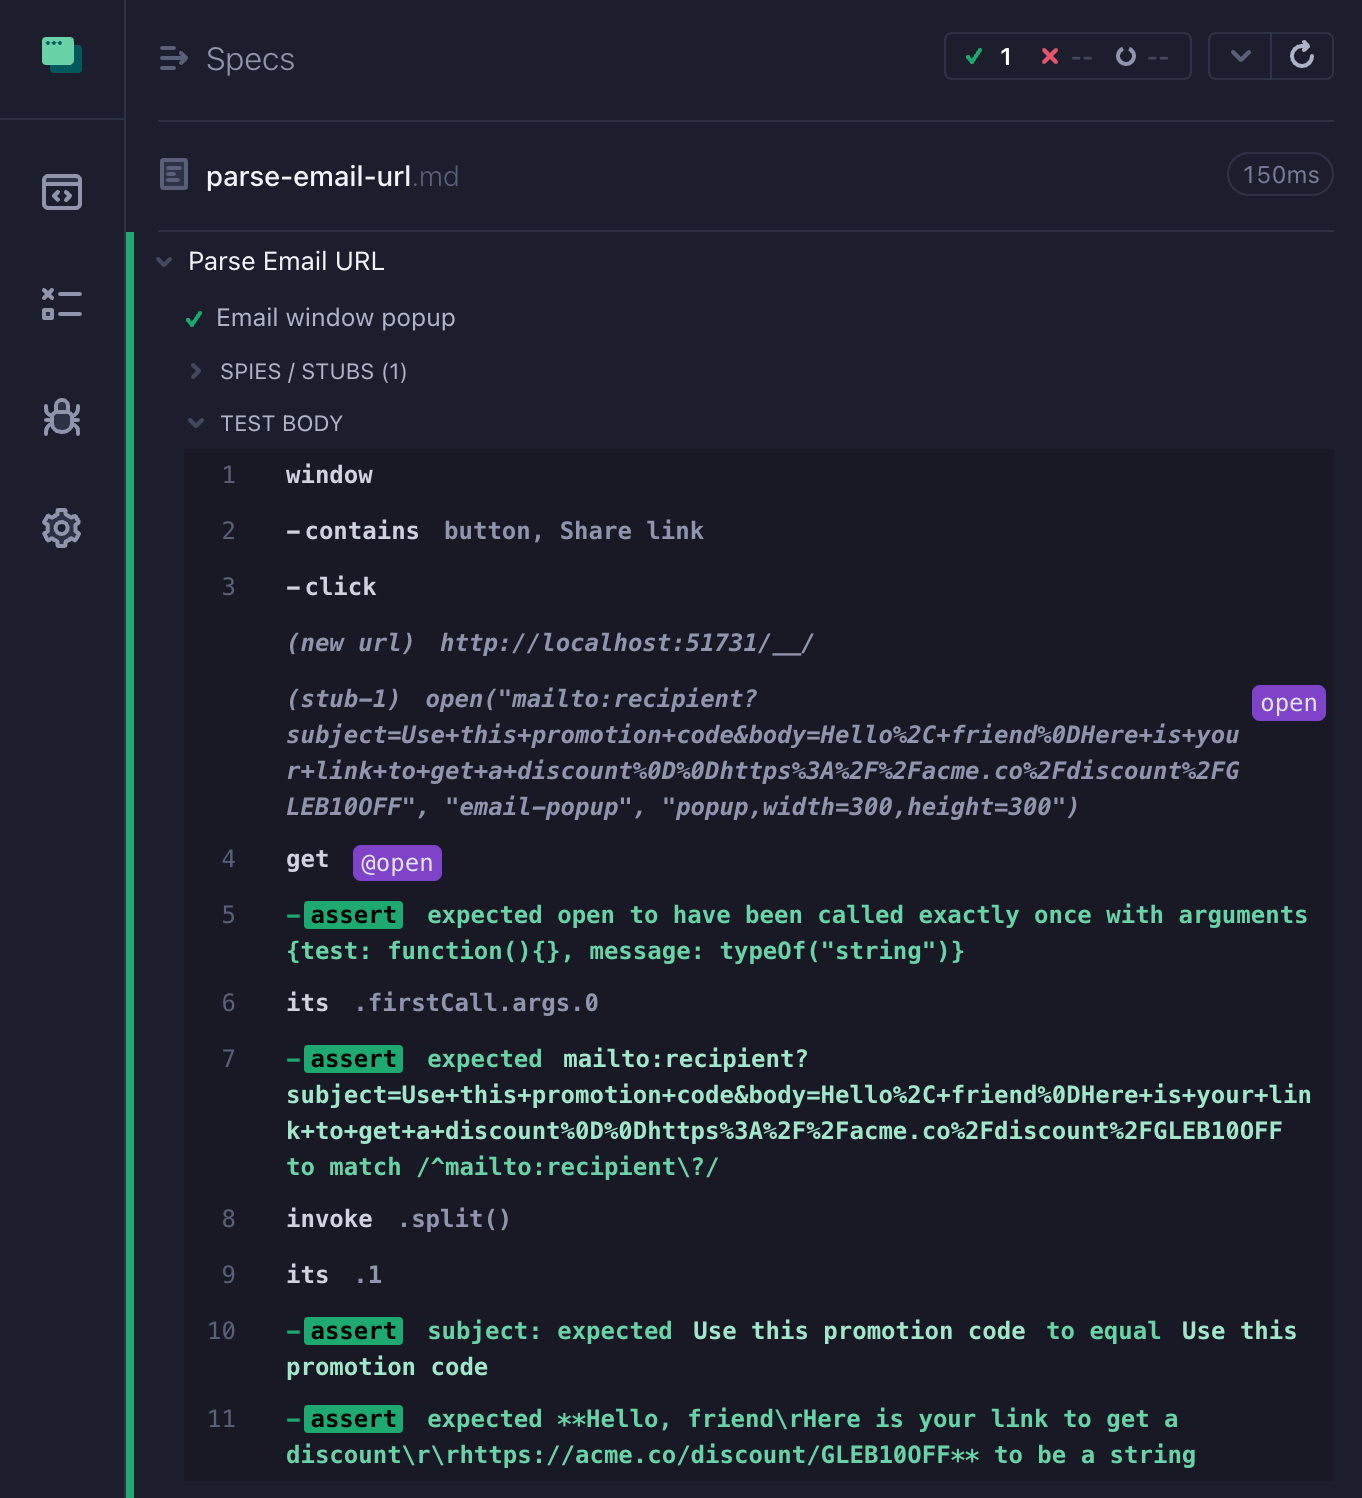
Task: Open the Runs list sidebar icon
Action: coord(62,304)
